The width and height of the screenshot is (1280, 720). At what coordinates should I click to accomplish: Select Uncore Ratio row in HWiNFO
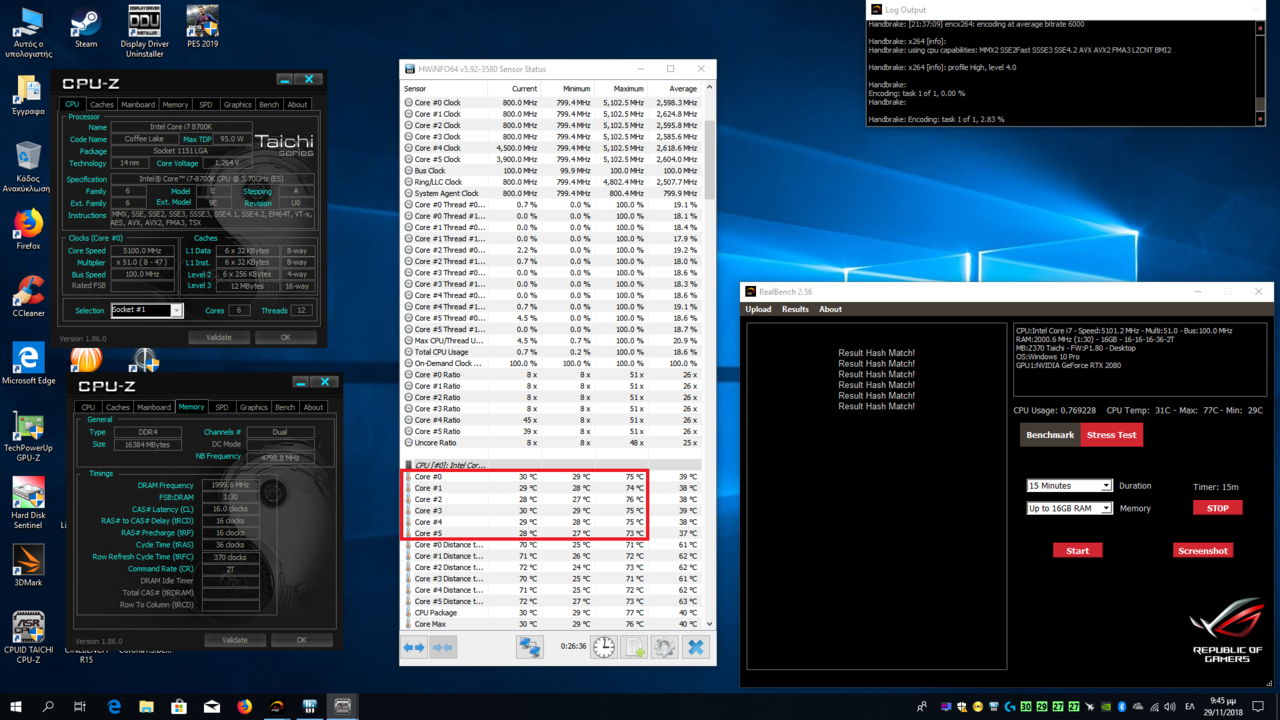(552, 443)
